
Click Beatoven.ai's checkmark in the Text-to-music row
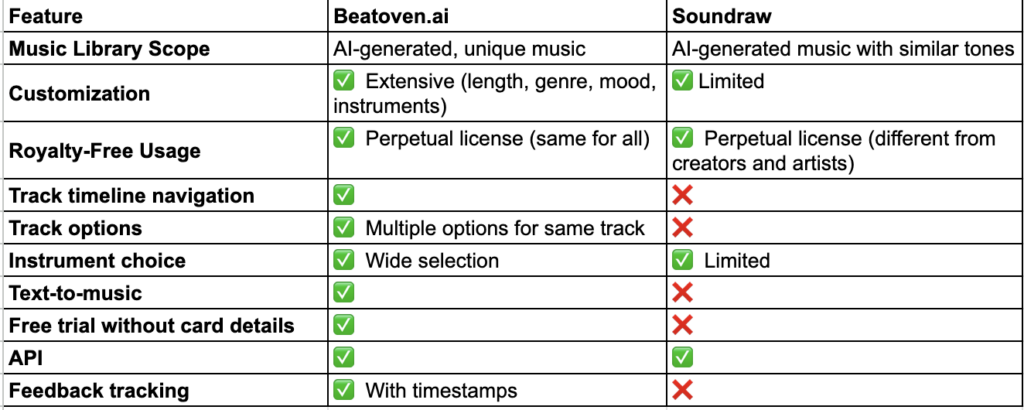click(x=344, y=293)
